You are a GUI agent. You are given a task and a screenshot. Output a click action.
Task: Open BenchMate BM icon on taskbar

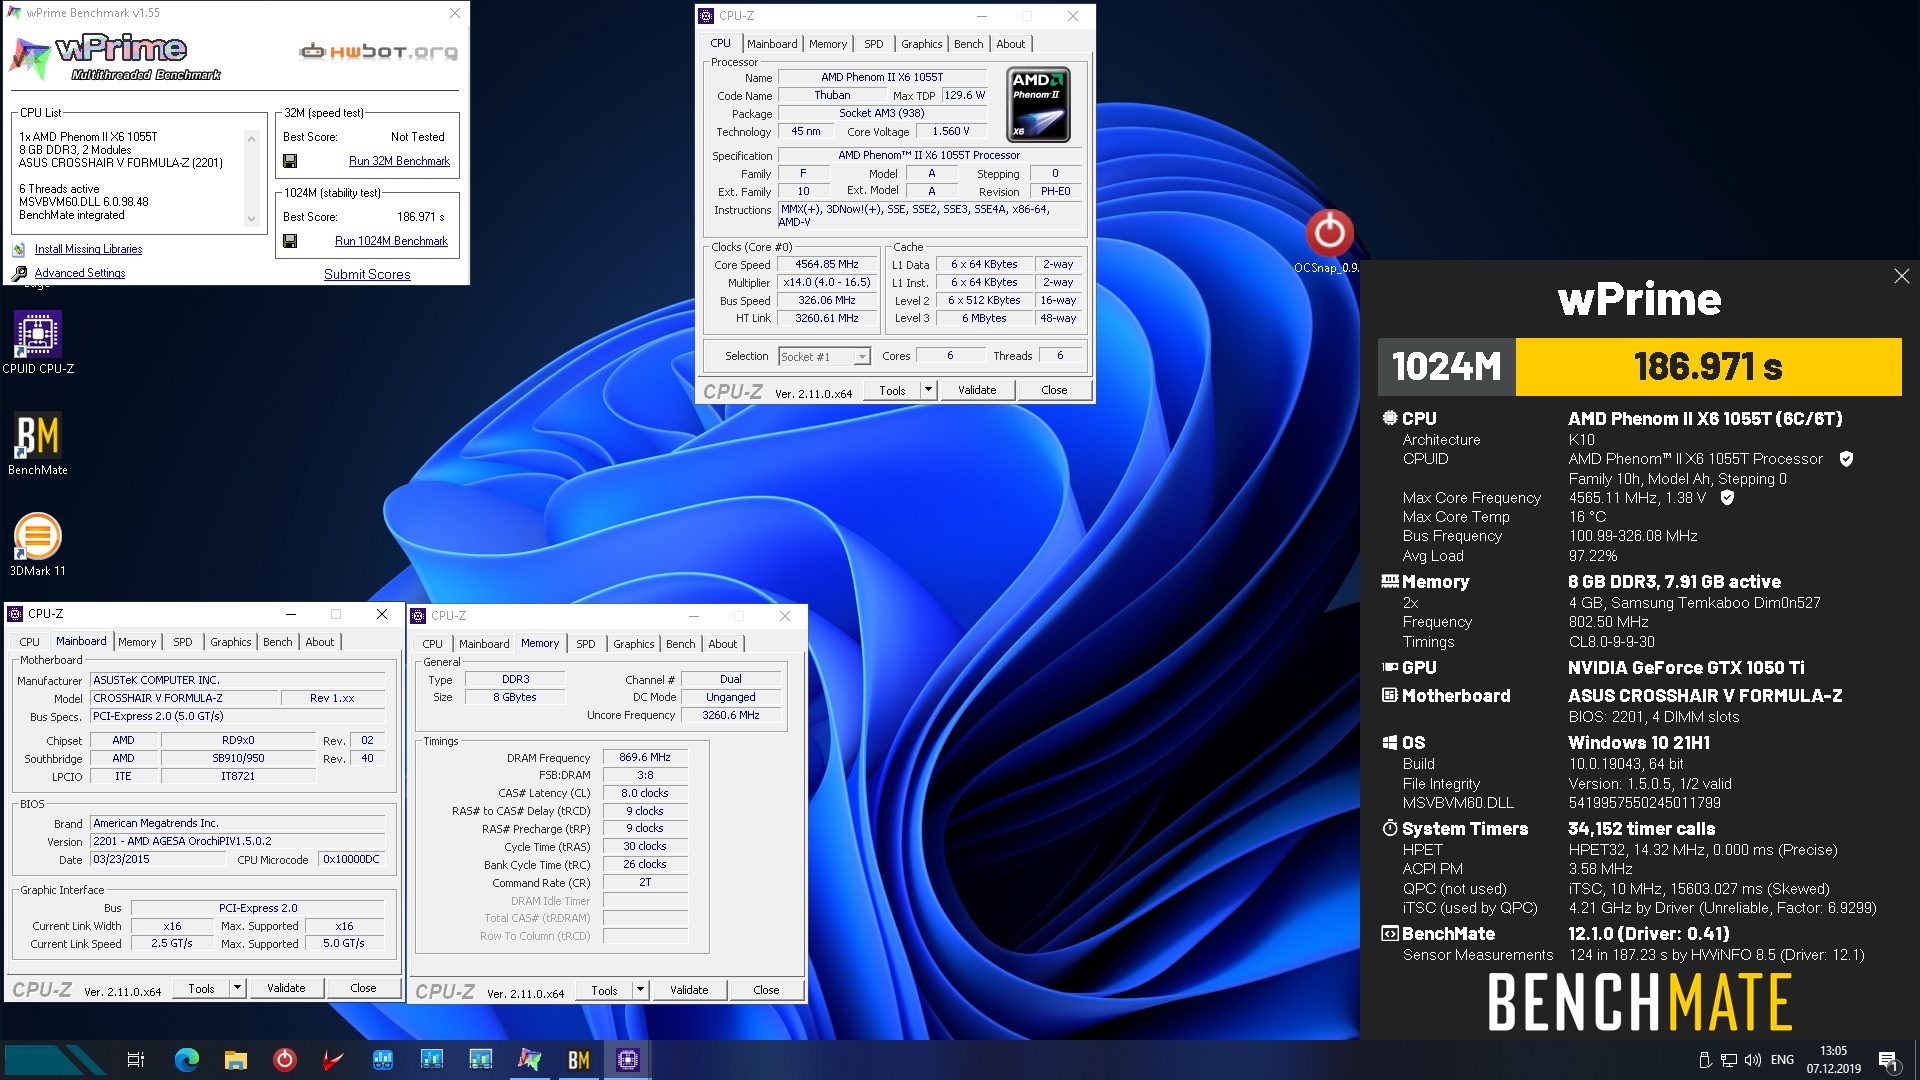[x=579, y=1060]
